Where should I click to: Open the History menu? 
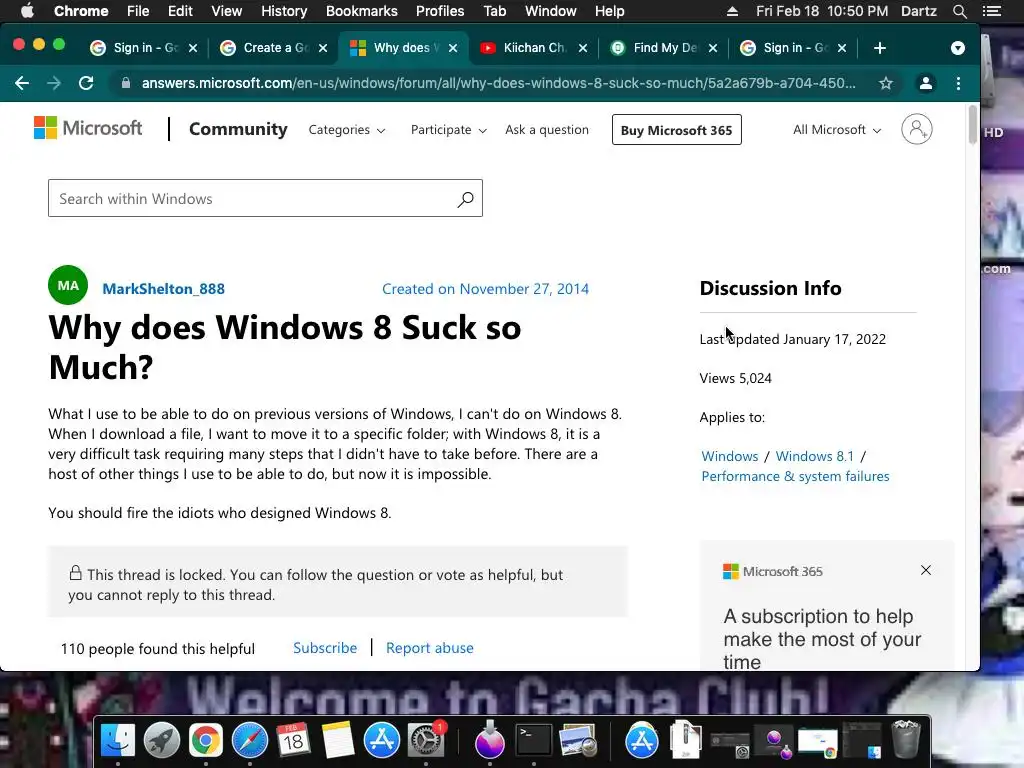click(x=283, y=11)
